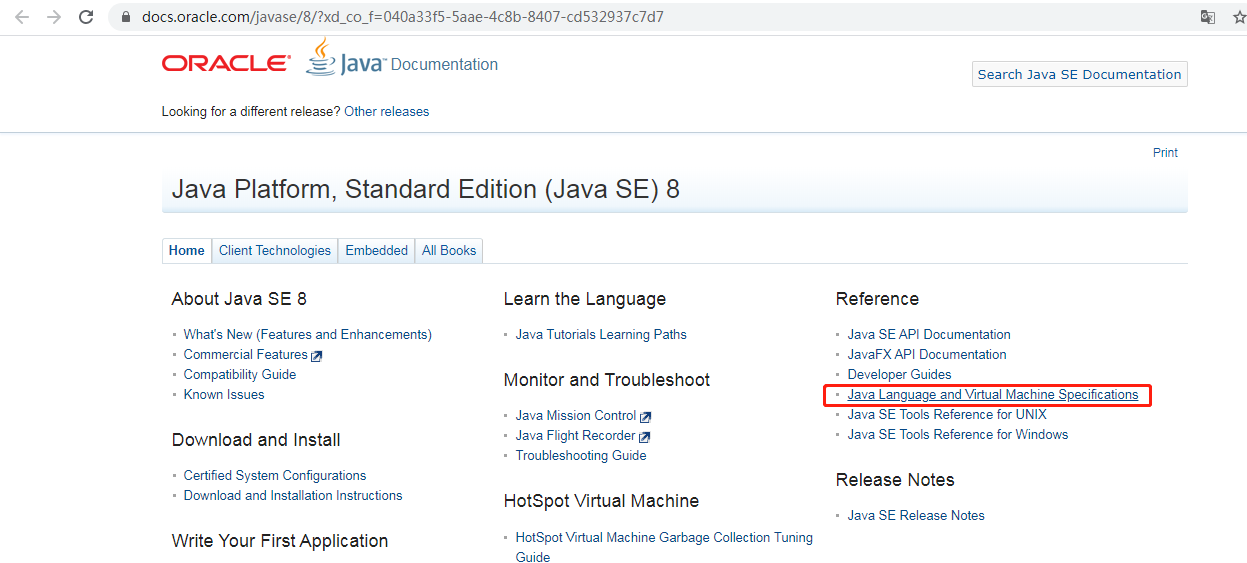Click the Write Your First Application heading
The image size is (1247, 563).
click(280, 541)
